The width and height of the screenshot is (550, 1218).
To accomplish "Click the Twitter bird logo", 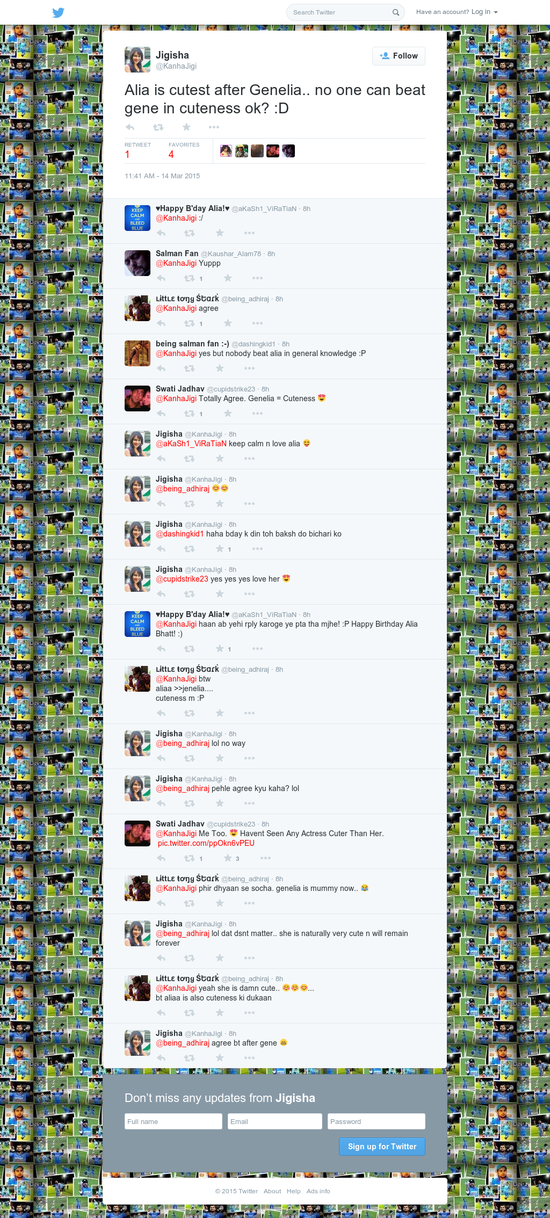I will (58, 12).
